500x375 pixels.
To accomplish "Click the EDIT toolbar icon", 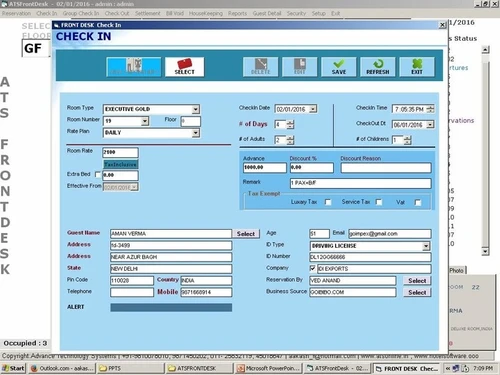I will [299, 67].
